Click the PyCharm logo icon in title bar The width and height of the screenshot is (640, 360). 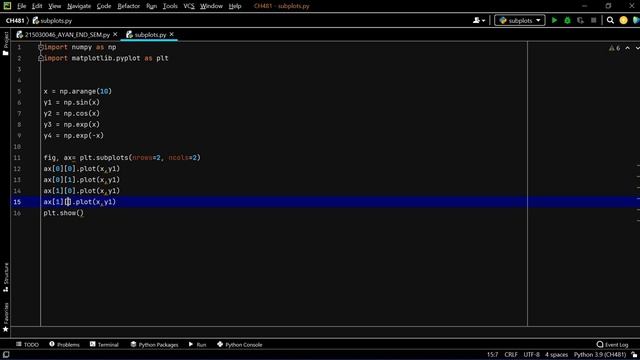point(7,6)
